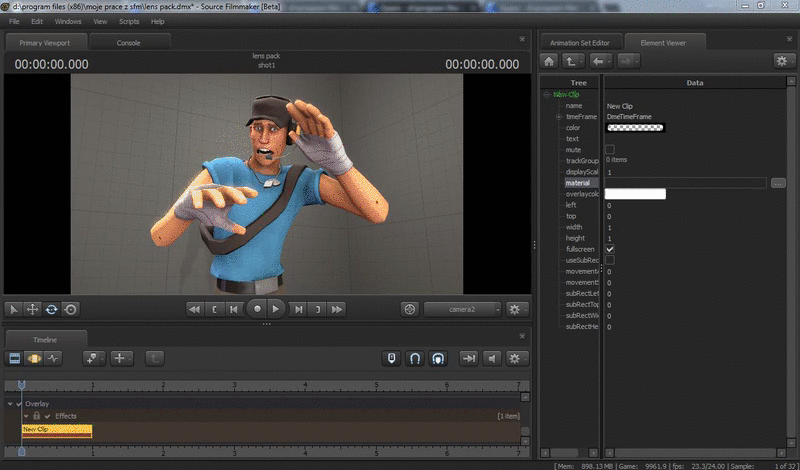Collapse the Overlay track group
800x470 pixels.
10,404
